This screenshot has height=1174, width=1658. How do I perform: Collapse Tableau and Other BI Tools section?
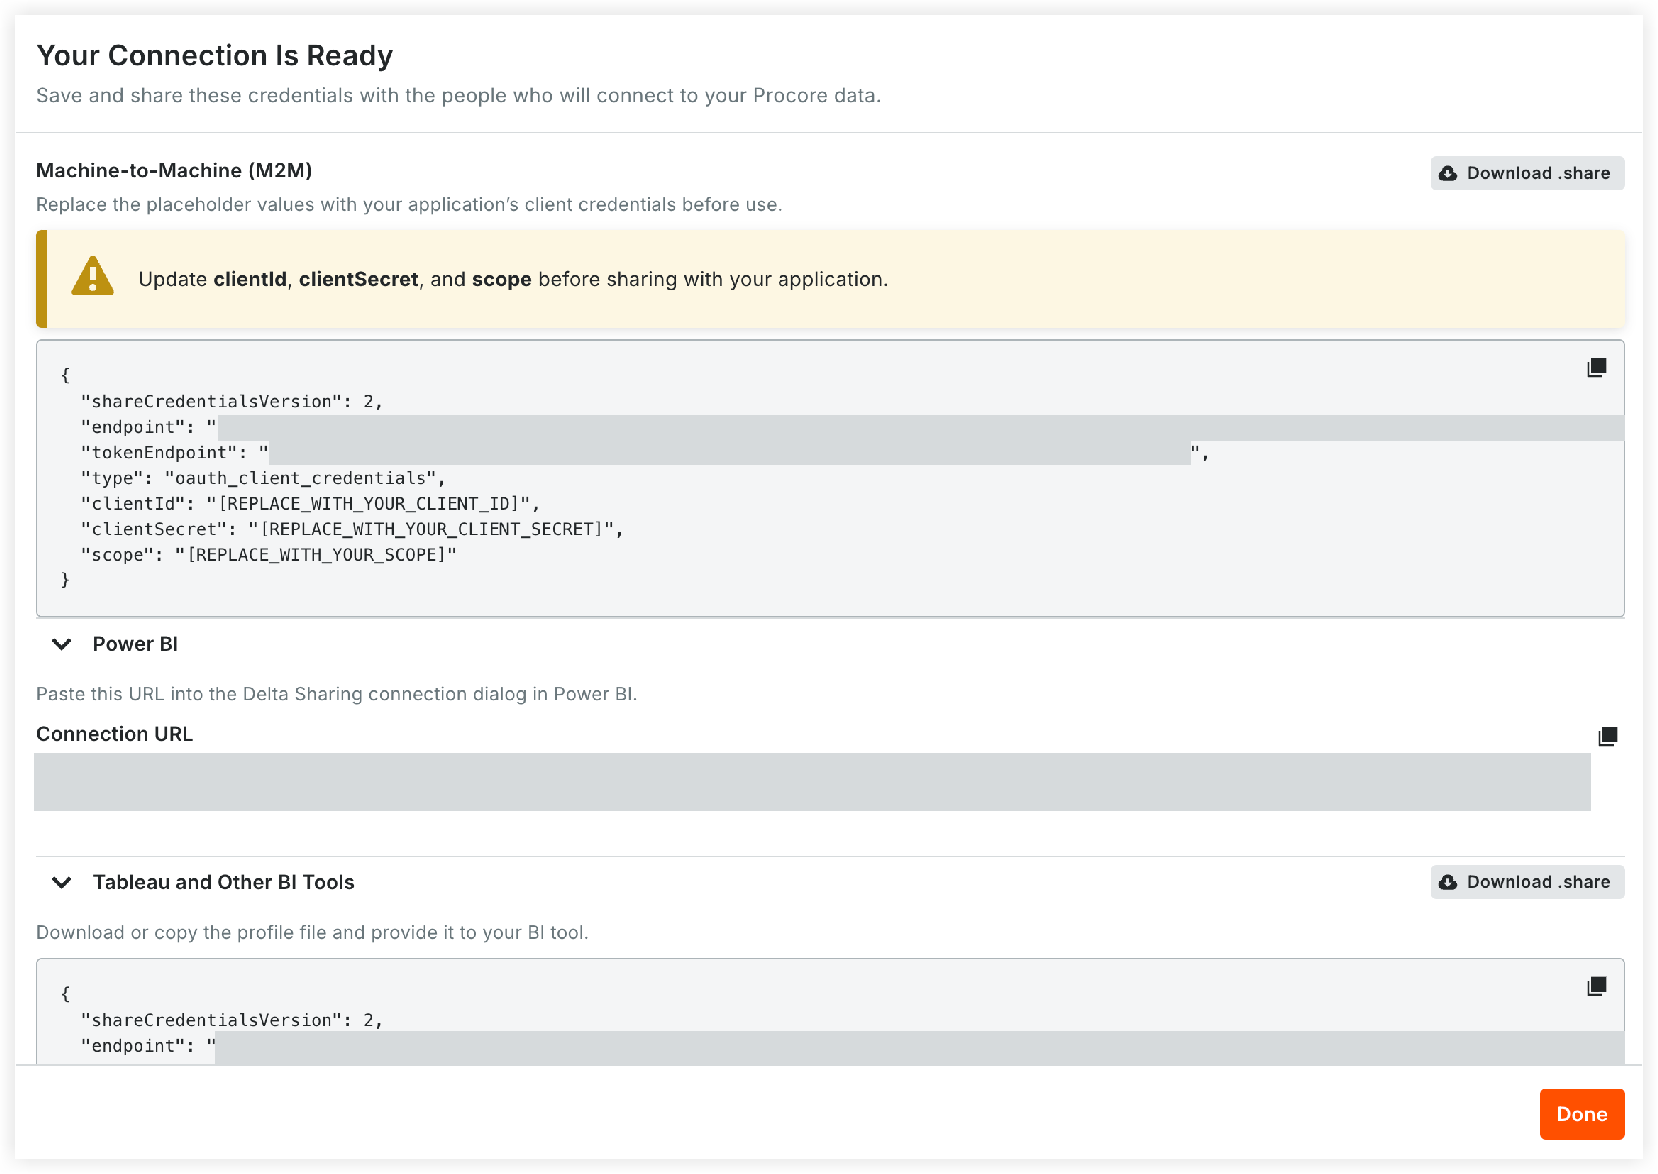click(x=62, y=882)
